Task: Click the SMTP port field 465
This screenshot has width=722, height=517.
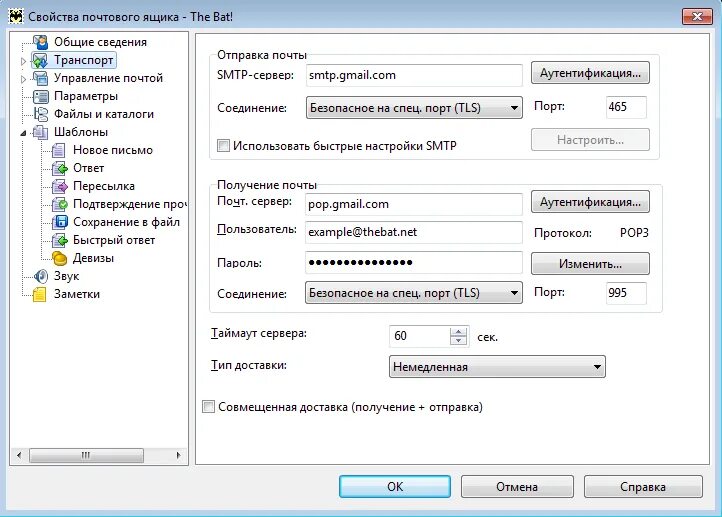Action: click(626, 107)
